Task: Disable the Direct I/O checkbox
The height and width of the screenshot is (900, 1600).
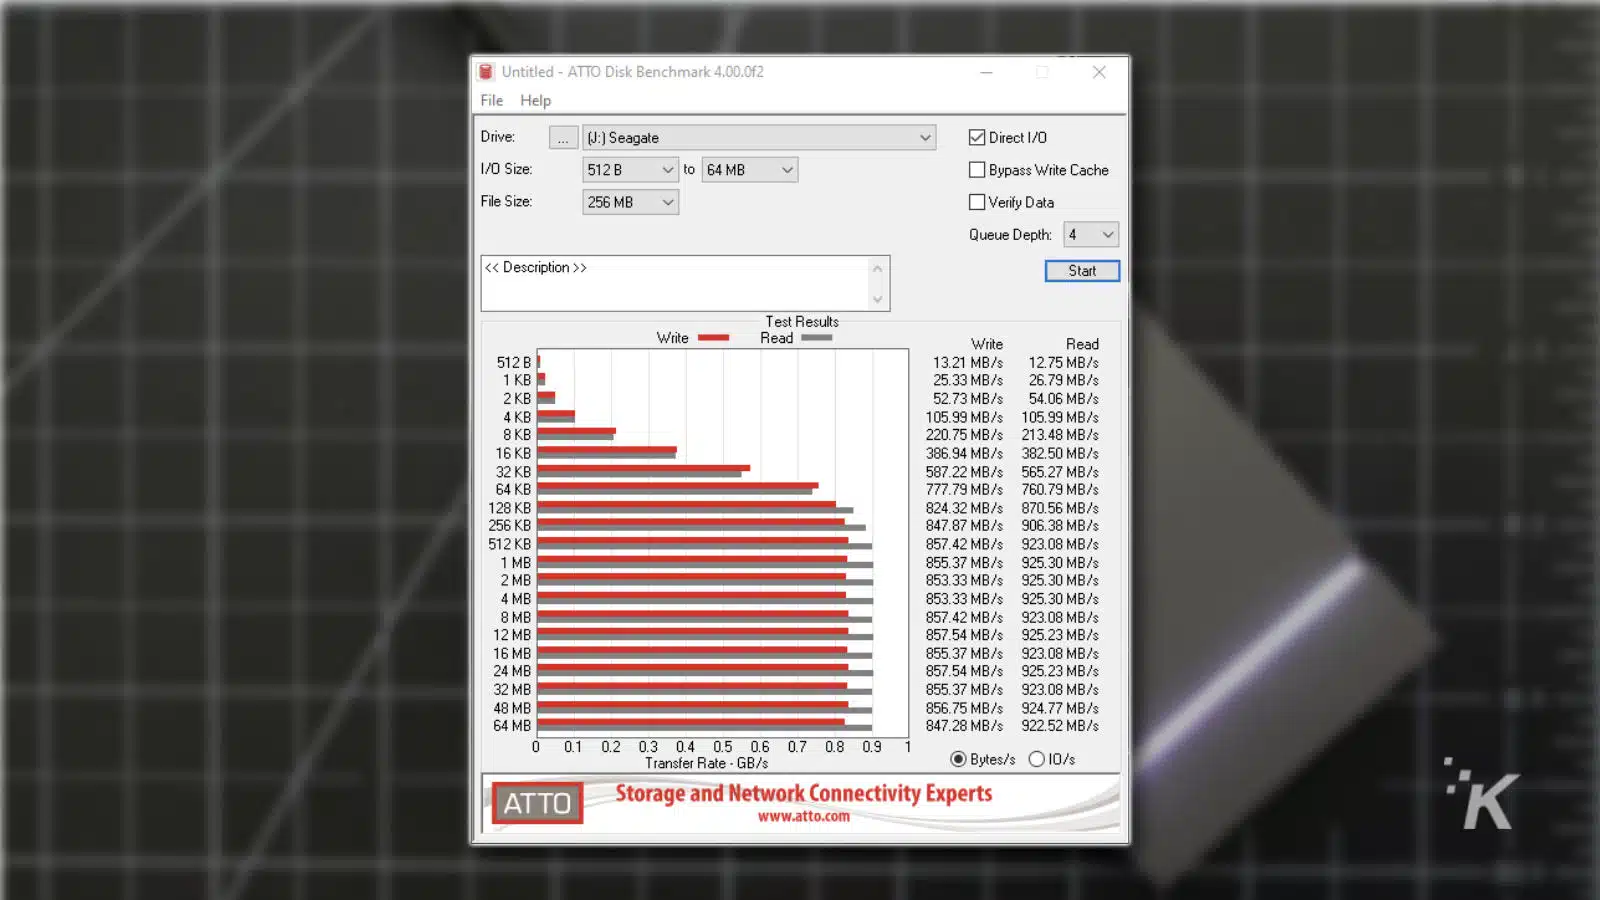Action: (x=977, y=138)
